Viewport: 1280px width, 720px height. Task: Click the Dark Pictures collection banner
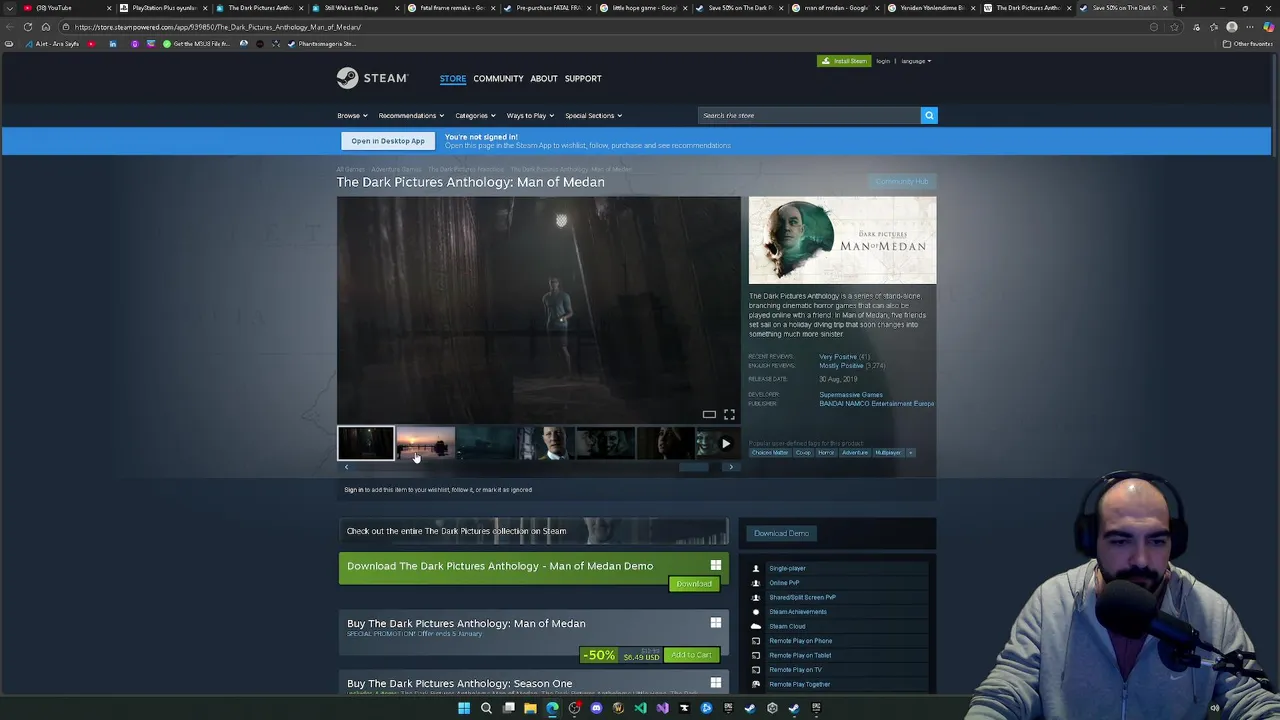pos(533,531)
